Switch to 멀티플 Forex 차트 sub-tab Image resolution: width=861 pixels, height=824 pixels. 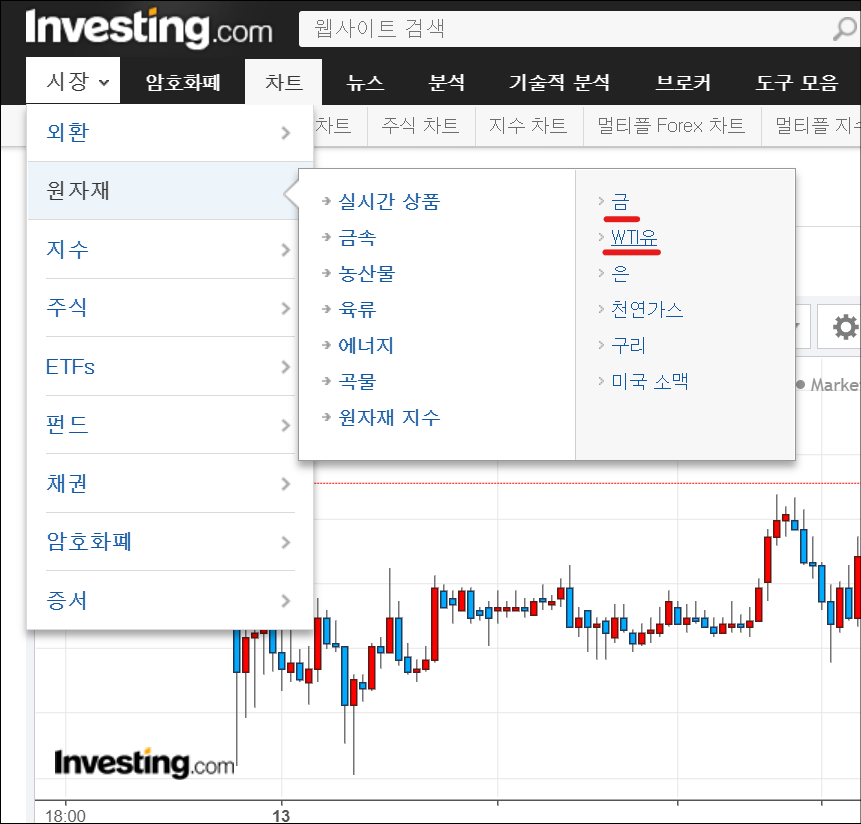point(672,126)
